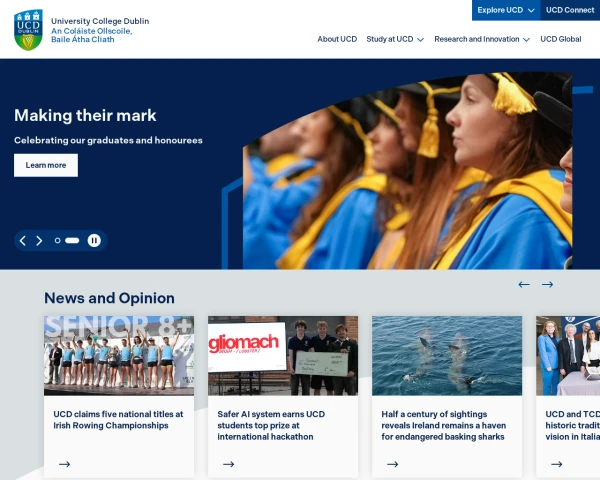Screen dimensions: 600x480
Task: Click the University College Dublin title text
Action: 100,21
